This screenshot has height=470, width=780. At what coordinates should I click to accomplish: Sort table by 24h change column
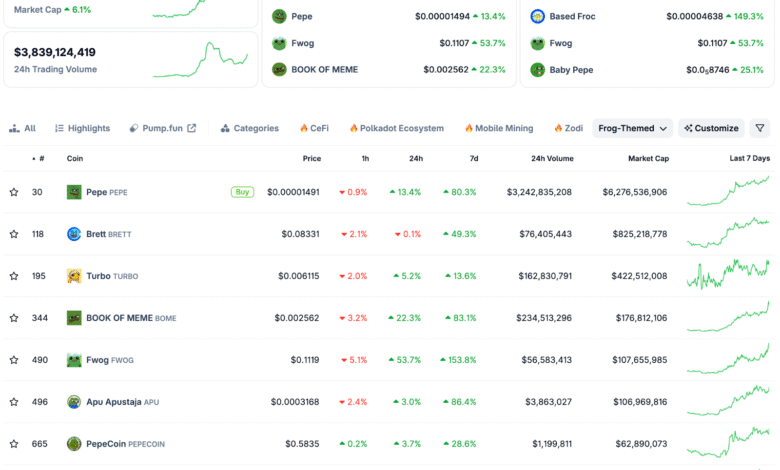[416, 159]
